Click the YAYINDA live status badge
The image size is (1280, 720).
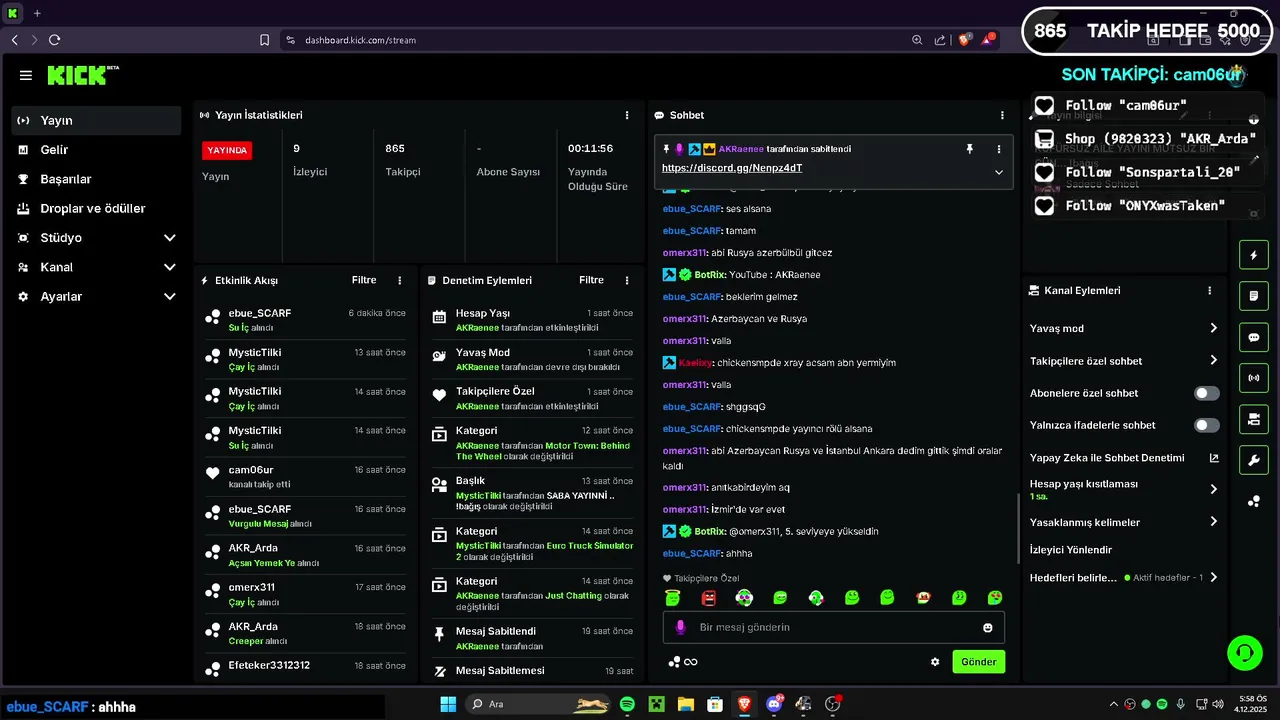(227, 150)
